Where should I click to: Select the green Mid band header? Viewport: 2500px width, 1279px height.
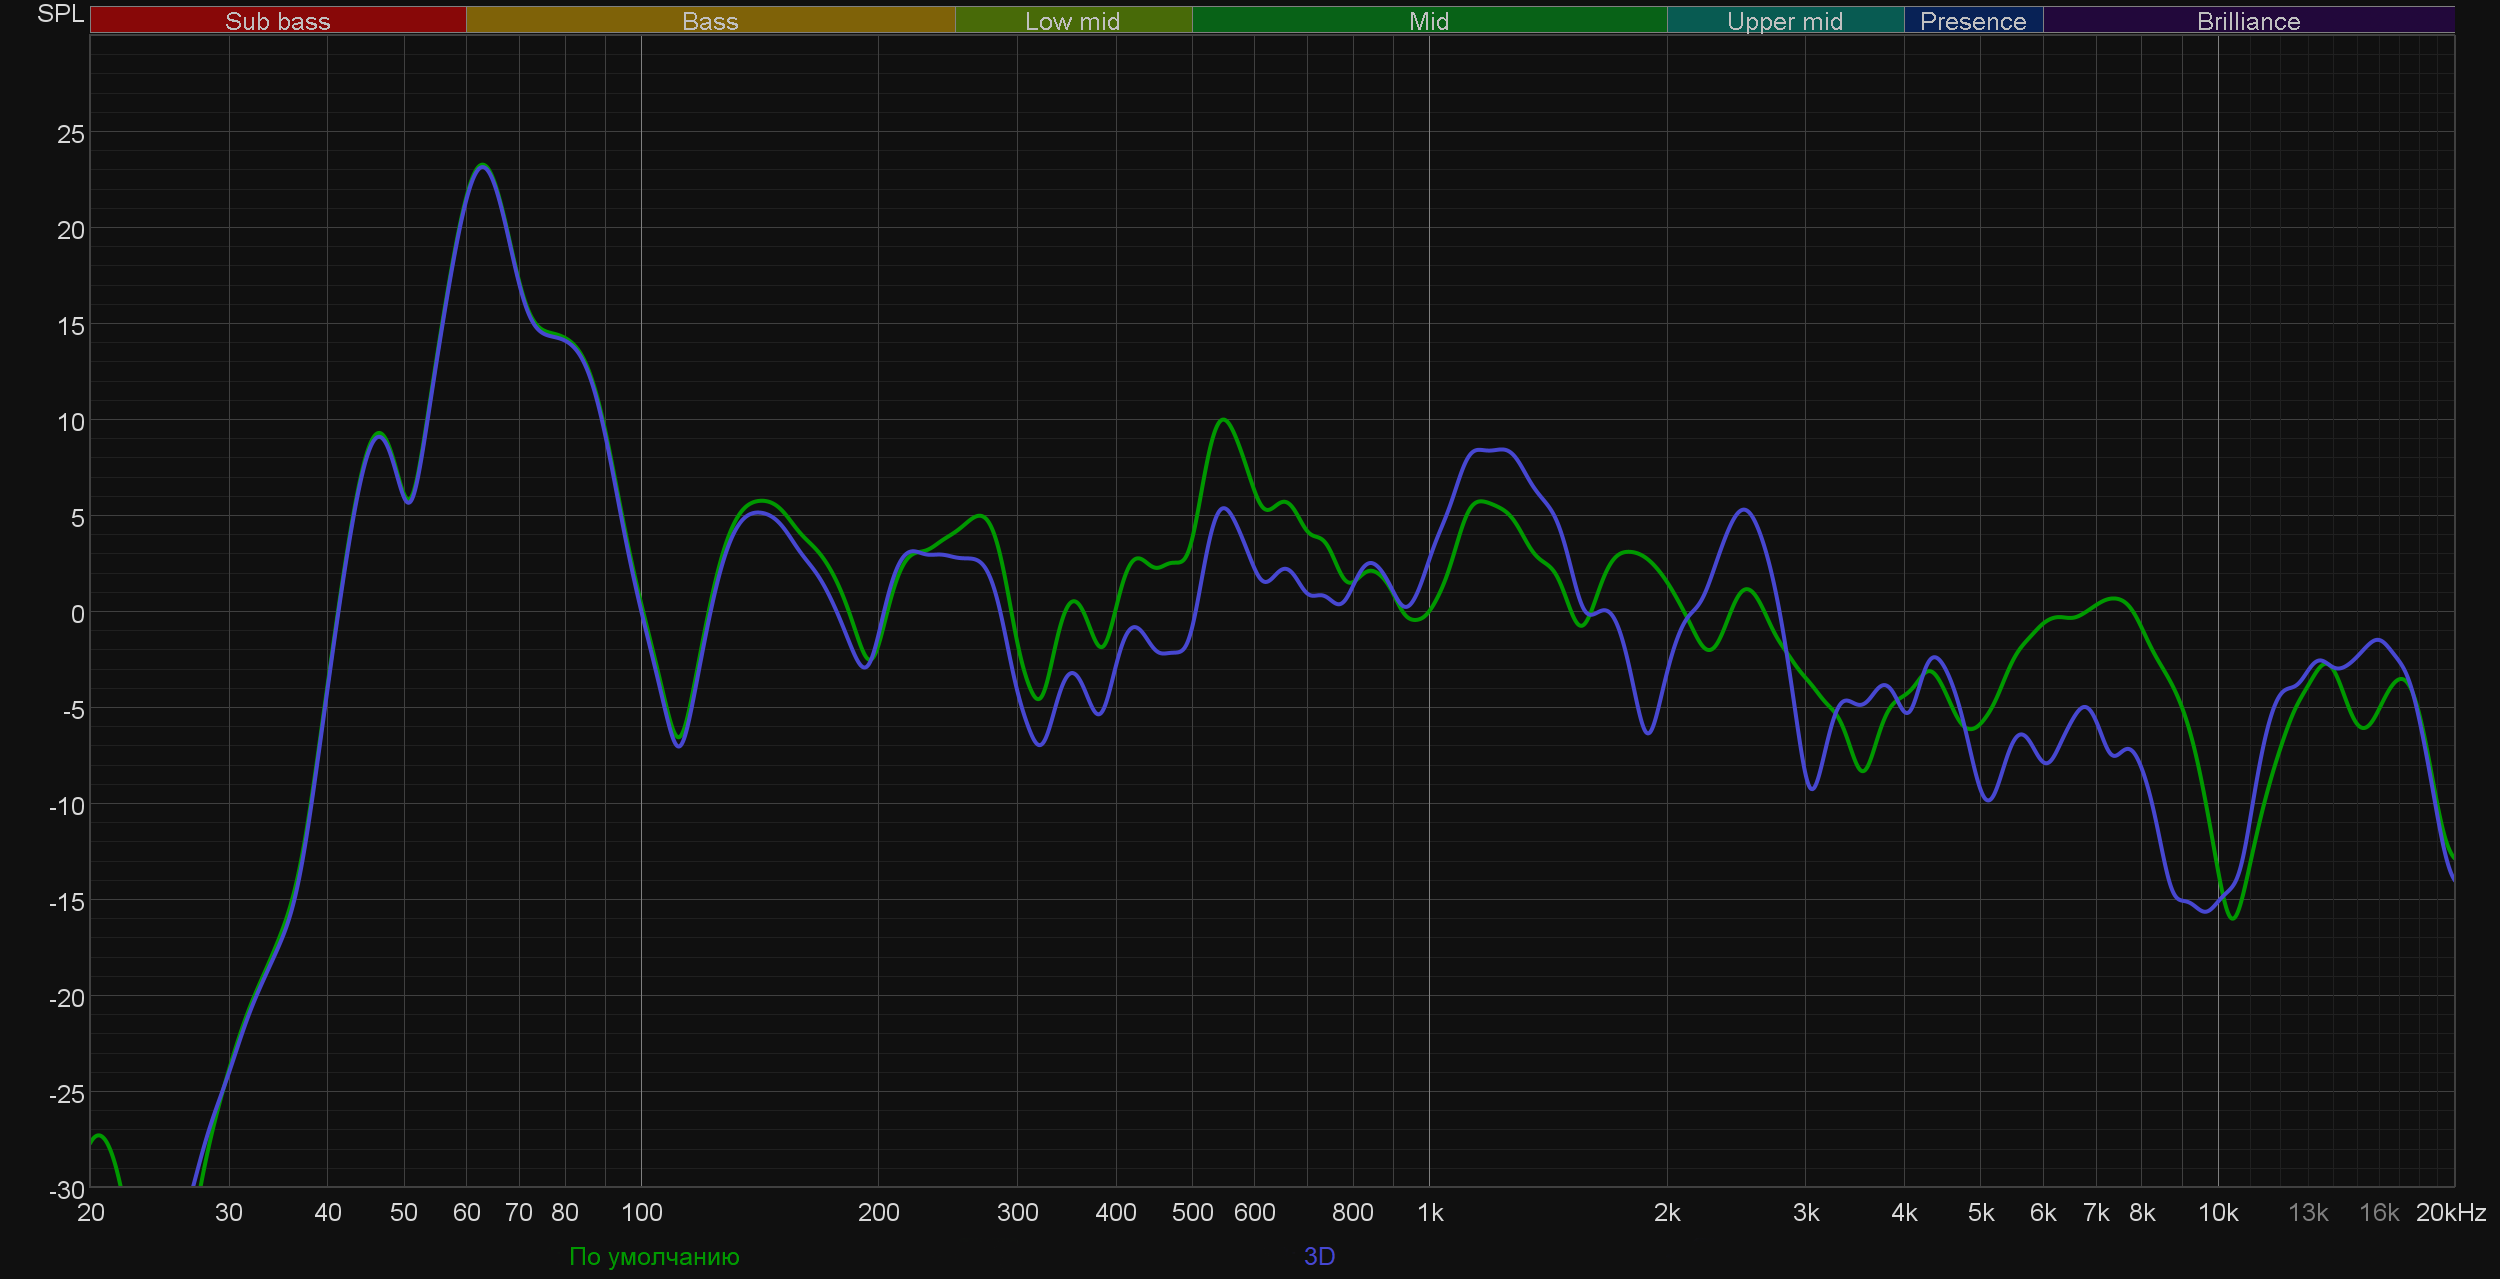[1428, 21]
